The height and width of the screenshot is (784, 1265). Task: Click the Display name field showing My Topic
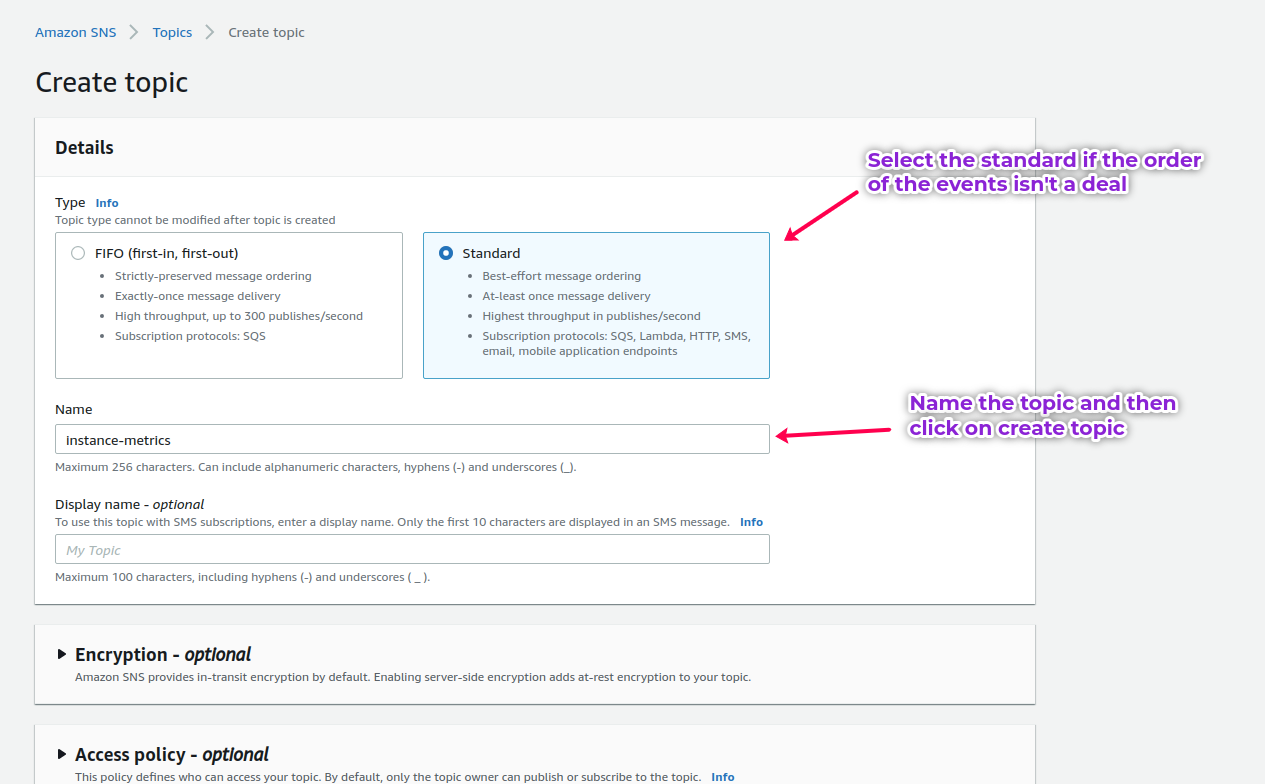(412, 549)
